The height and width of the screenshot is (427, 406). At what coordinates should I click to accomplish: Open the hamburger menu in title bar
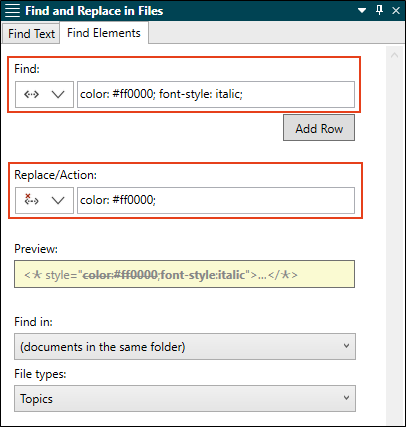click(x=12, y=11)
